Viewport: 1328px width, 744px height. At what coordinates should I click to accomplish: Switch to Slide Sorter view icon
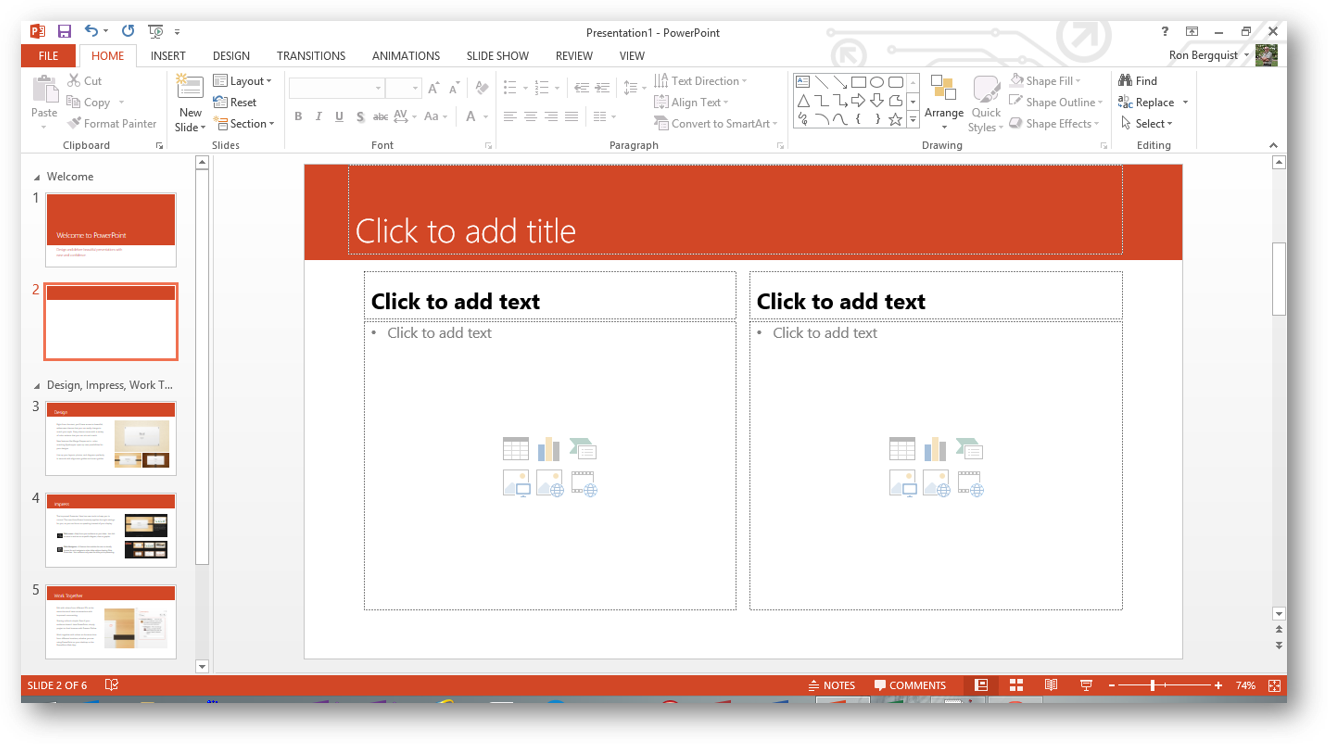coord(1016,686)
